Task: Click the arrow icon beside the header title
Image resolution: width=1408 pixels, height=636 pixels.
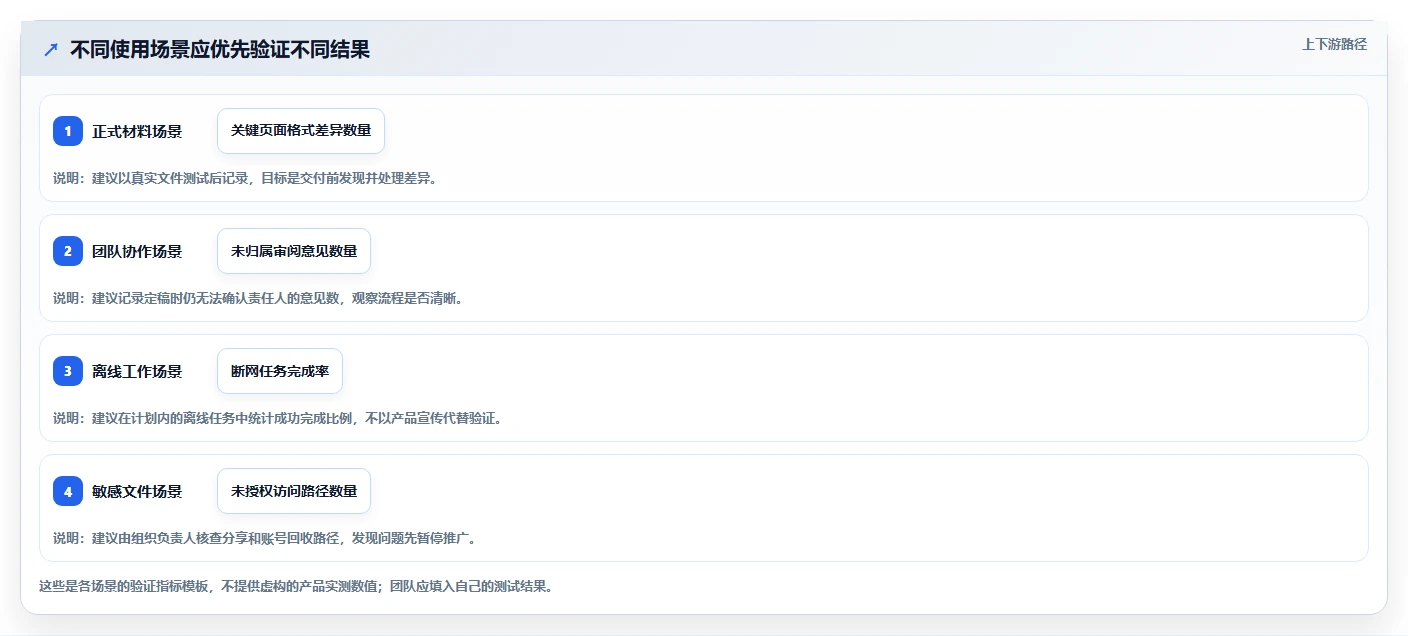Action: pos(51,49)
